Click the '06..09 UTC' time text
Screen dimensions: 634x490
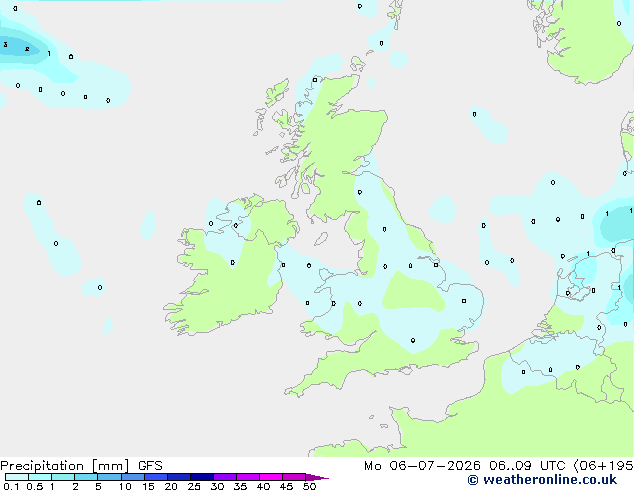[x=527, y=466]
